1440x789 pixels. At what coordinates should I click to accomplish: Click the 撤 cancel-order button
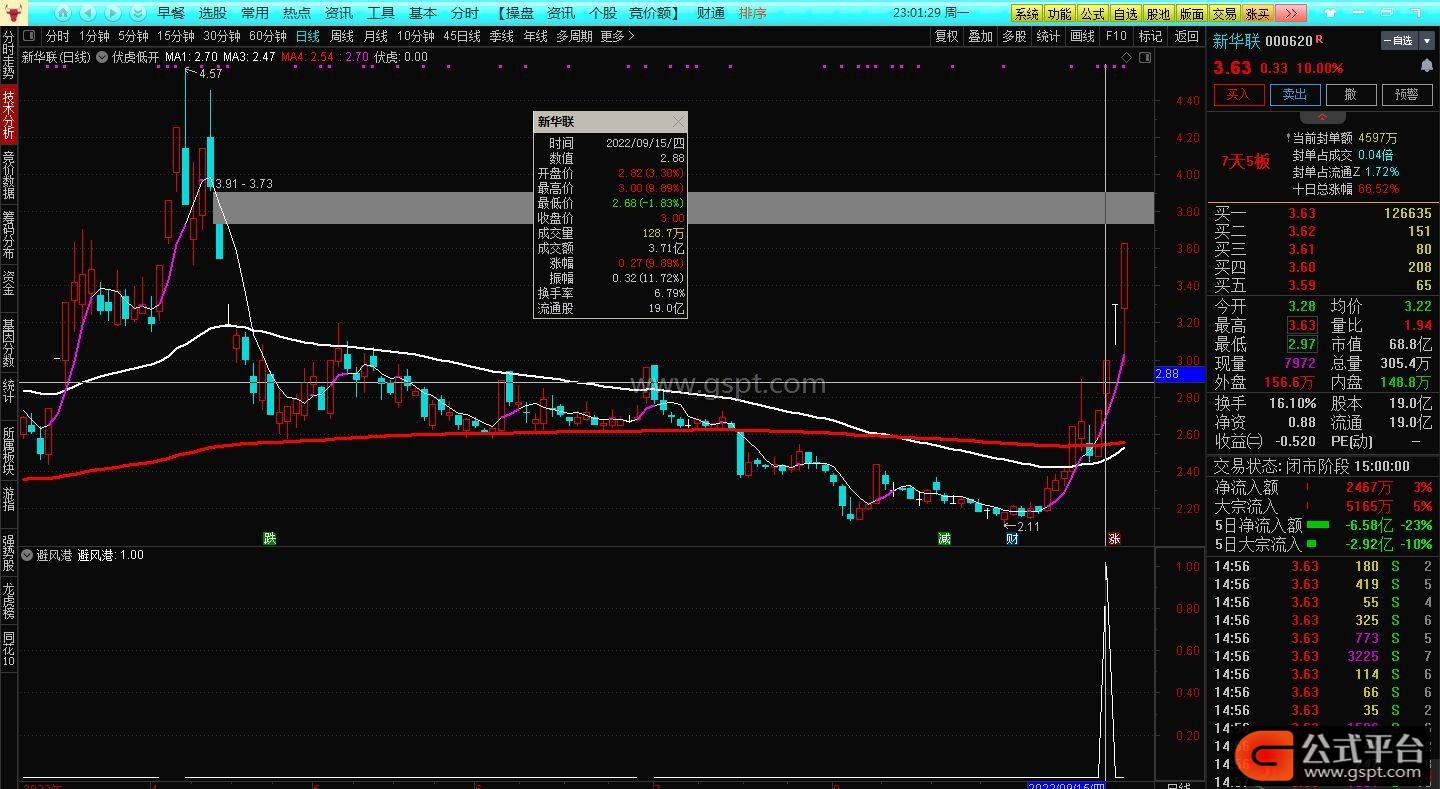pyautogui.click(x=1351, y=94)
